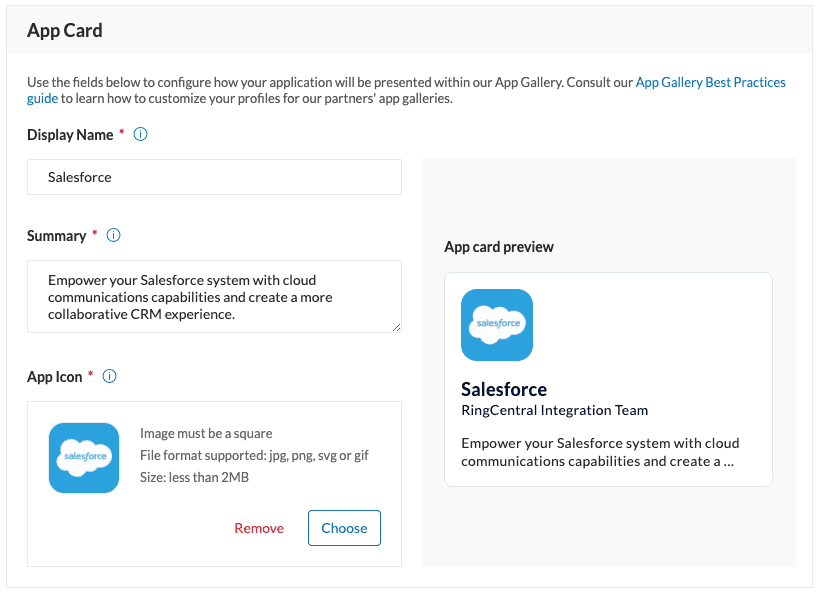Click RingCentral Integration Team text in preview
The height and width of the screenshot is (595, 820).
[x=554, y=410]
